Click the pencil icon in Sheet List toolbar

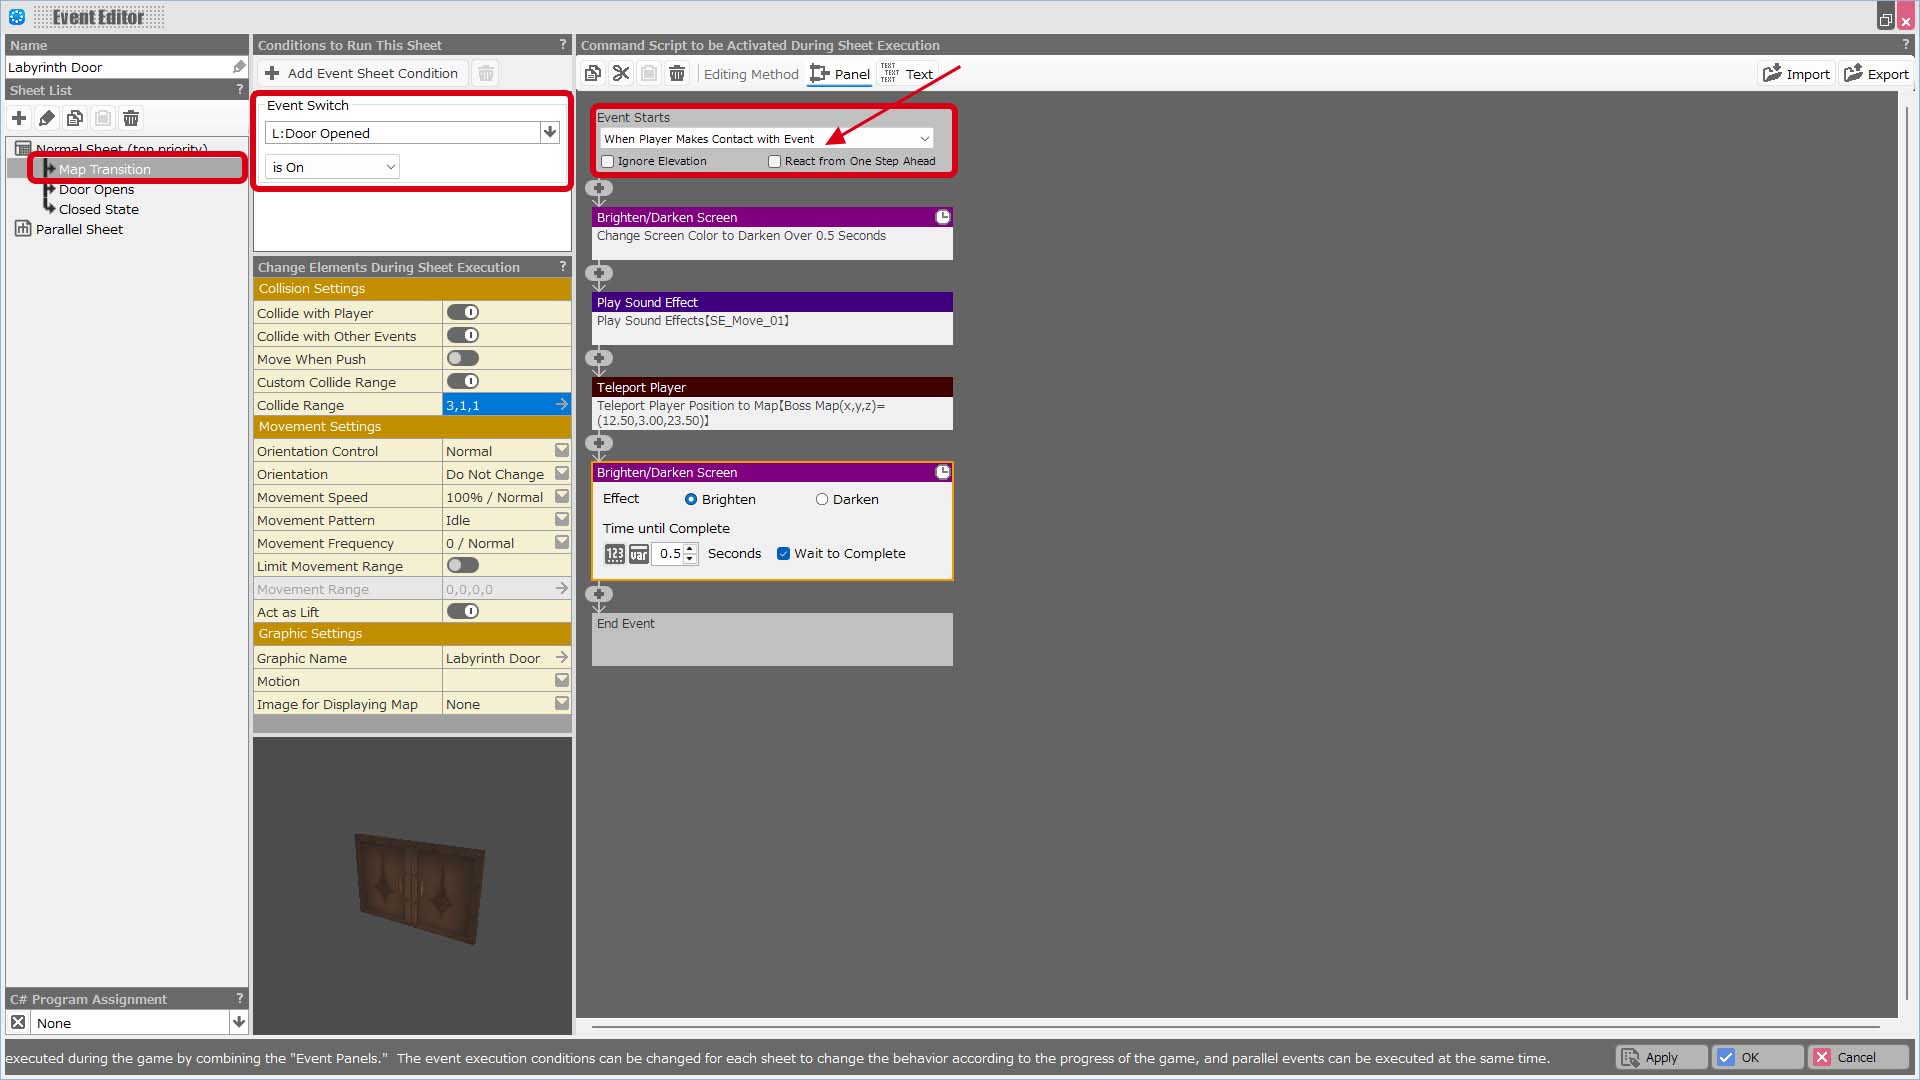47,118
